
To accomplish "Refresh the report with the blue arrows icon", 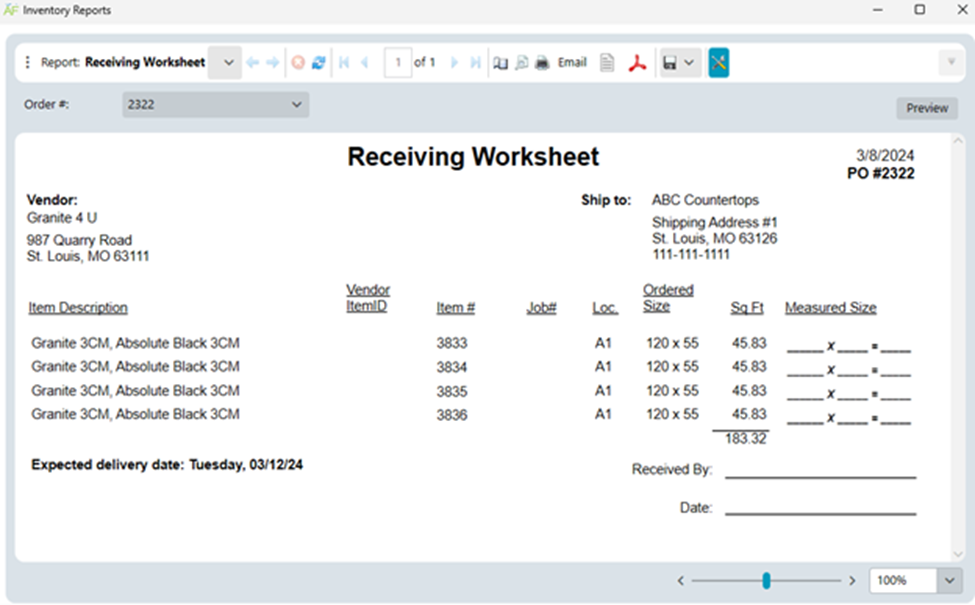I will [x=319, y=62].
